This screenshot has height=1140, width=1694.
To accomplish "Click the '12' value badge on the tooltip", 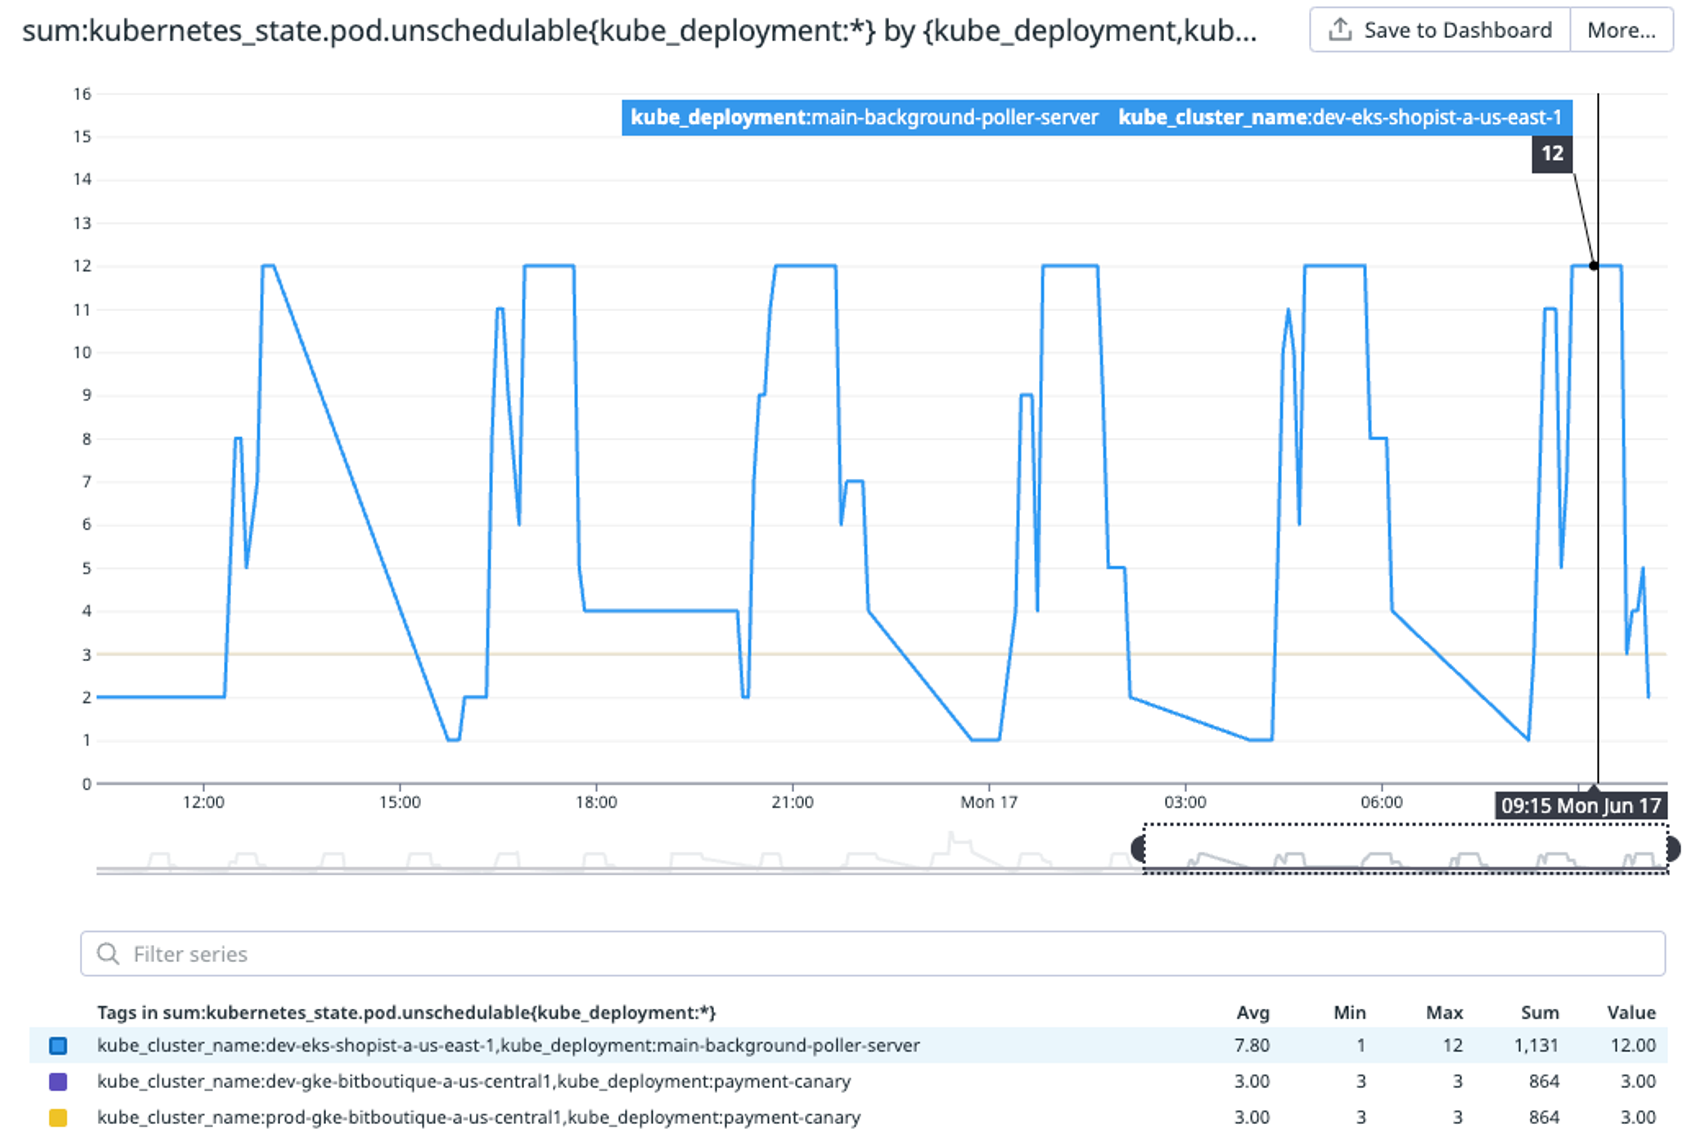I will click(x=1552, y=154).
